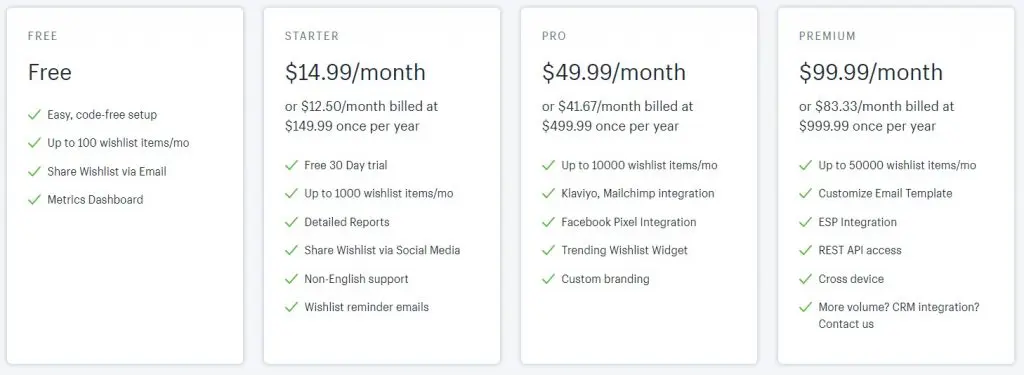Select the PREMIUM plan heading
This screenshot has width=1024, height=375.
[x=827, y=36]
